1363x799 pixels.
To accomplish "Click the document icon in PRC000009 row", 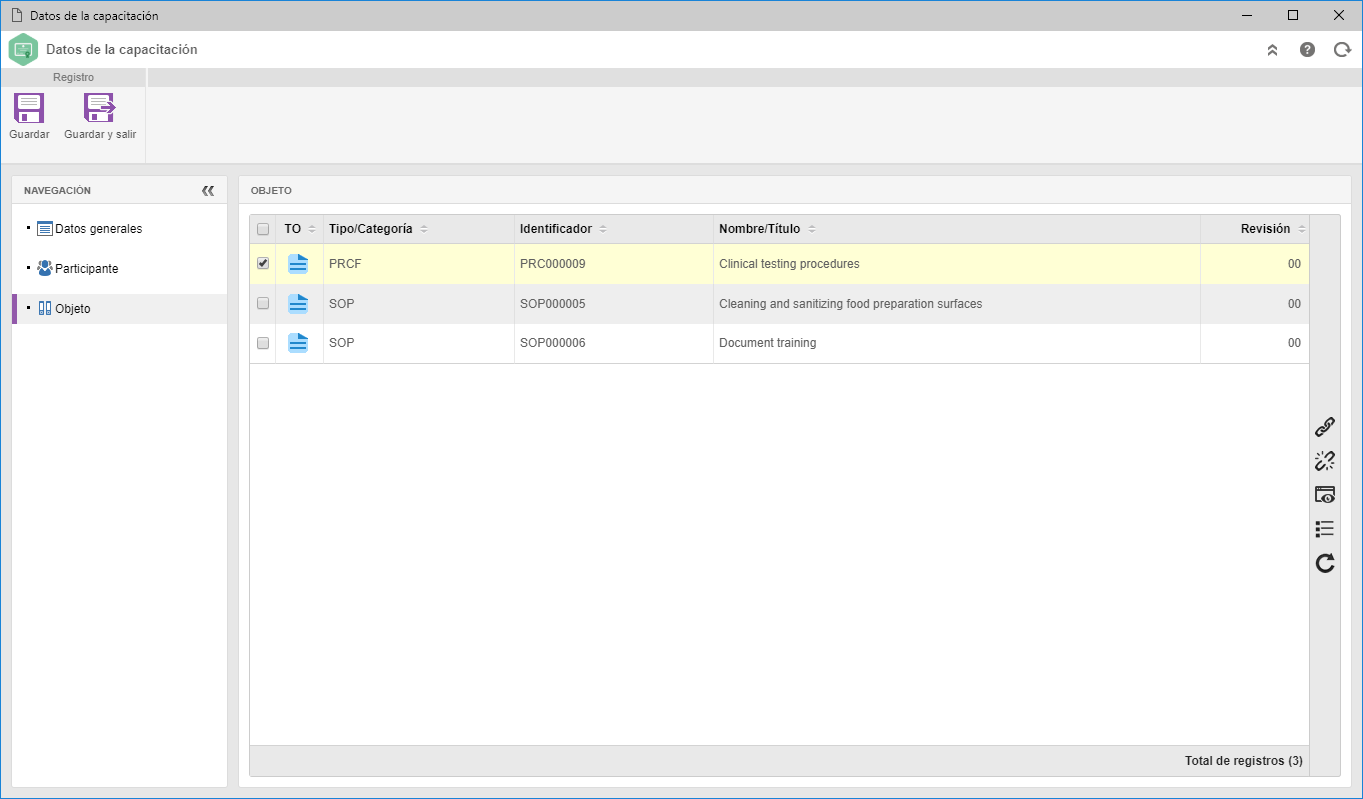I will pos(298,264).
